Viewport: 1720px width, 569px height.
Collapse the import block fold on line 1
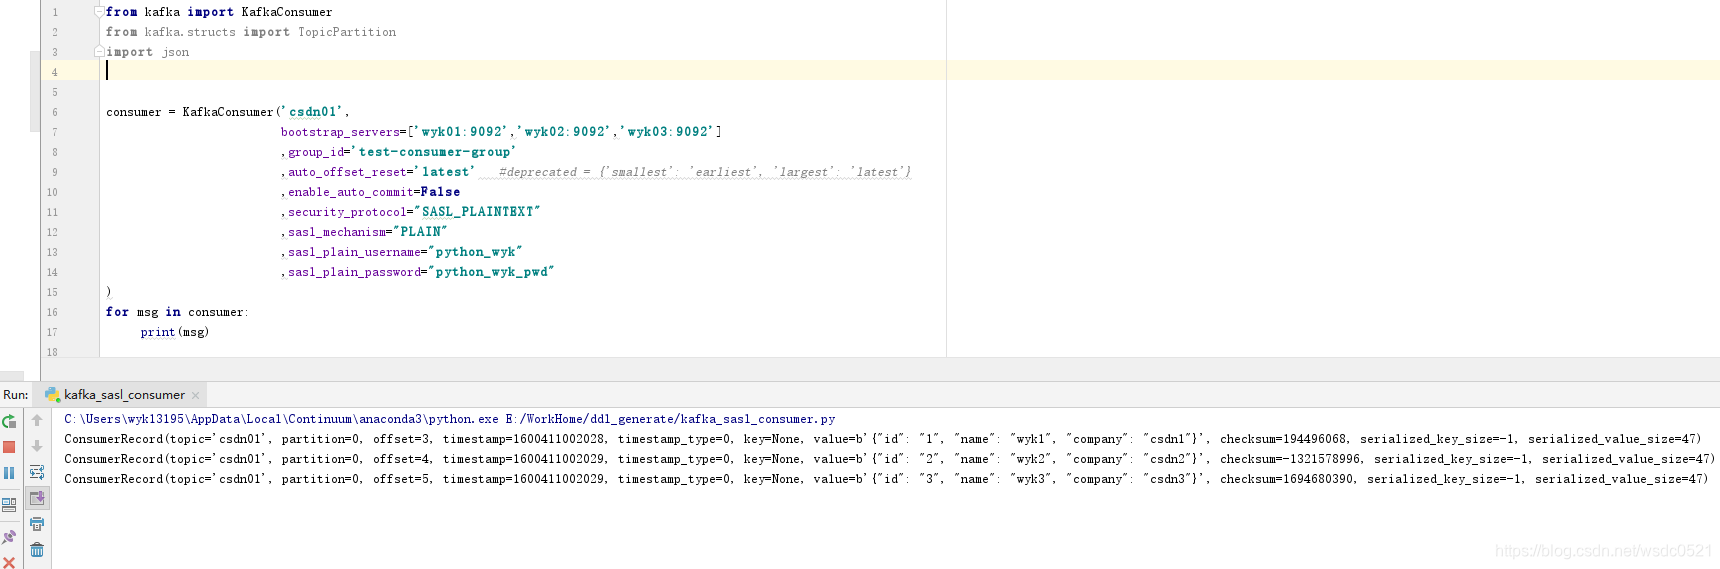click(99, 11)
